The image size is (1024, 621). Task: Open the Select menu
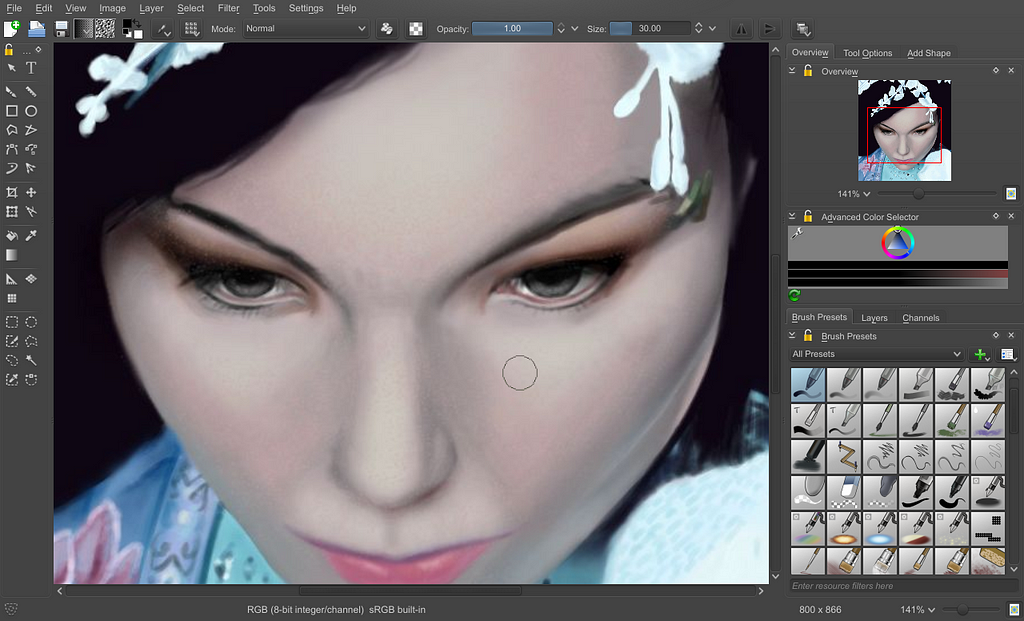pos(191,8)
